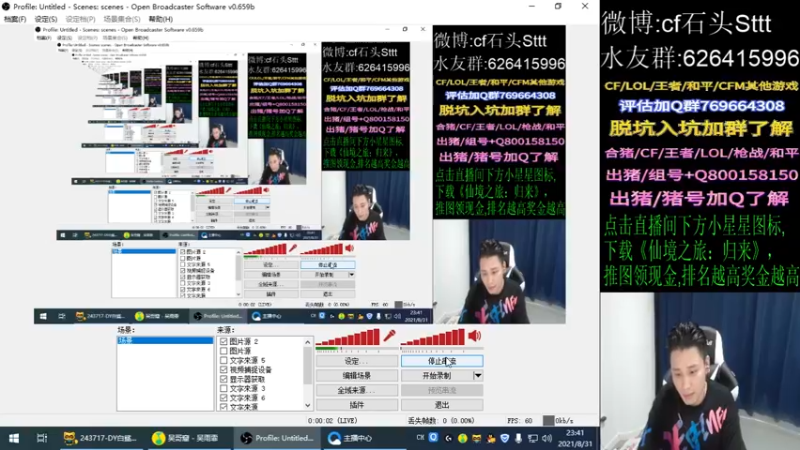Click the 0:00:02 (LIVE) status text

333,421
